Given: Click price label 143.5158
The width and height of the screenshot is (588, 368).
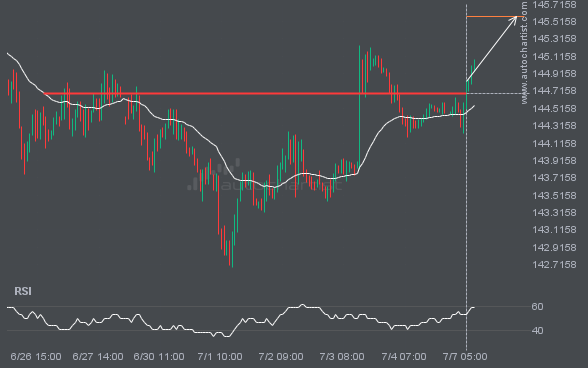Looking at the screenshot, I should (x=554, y=195).
